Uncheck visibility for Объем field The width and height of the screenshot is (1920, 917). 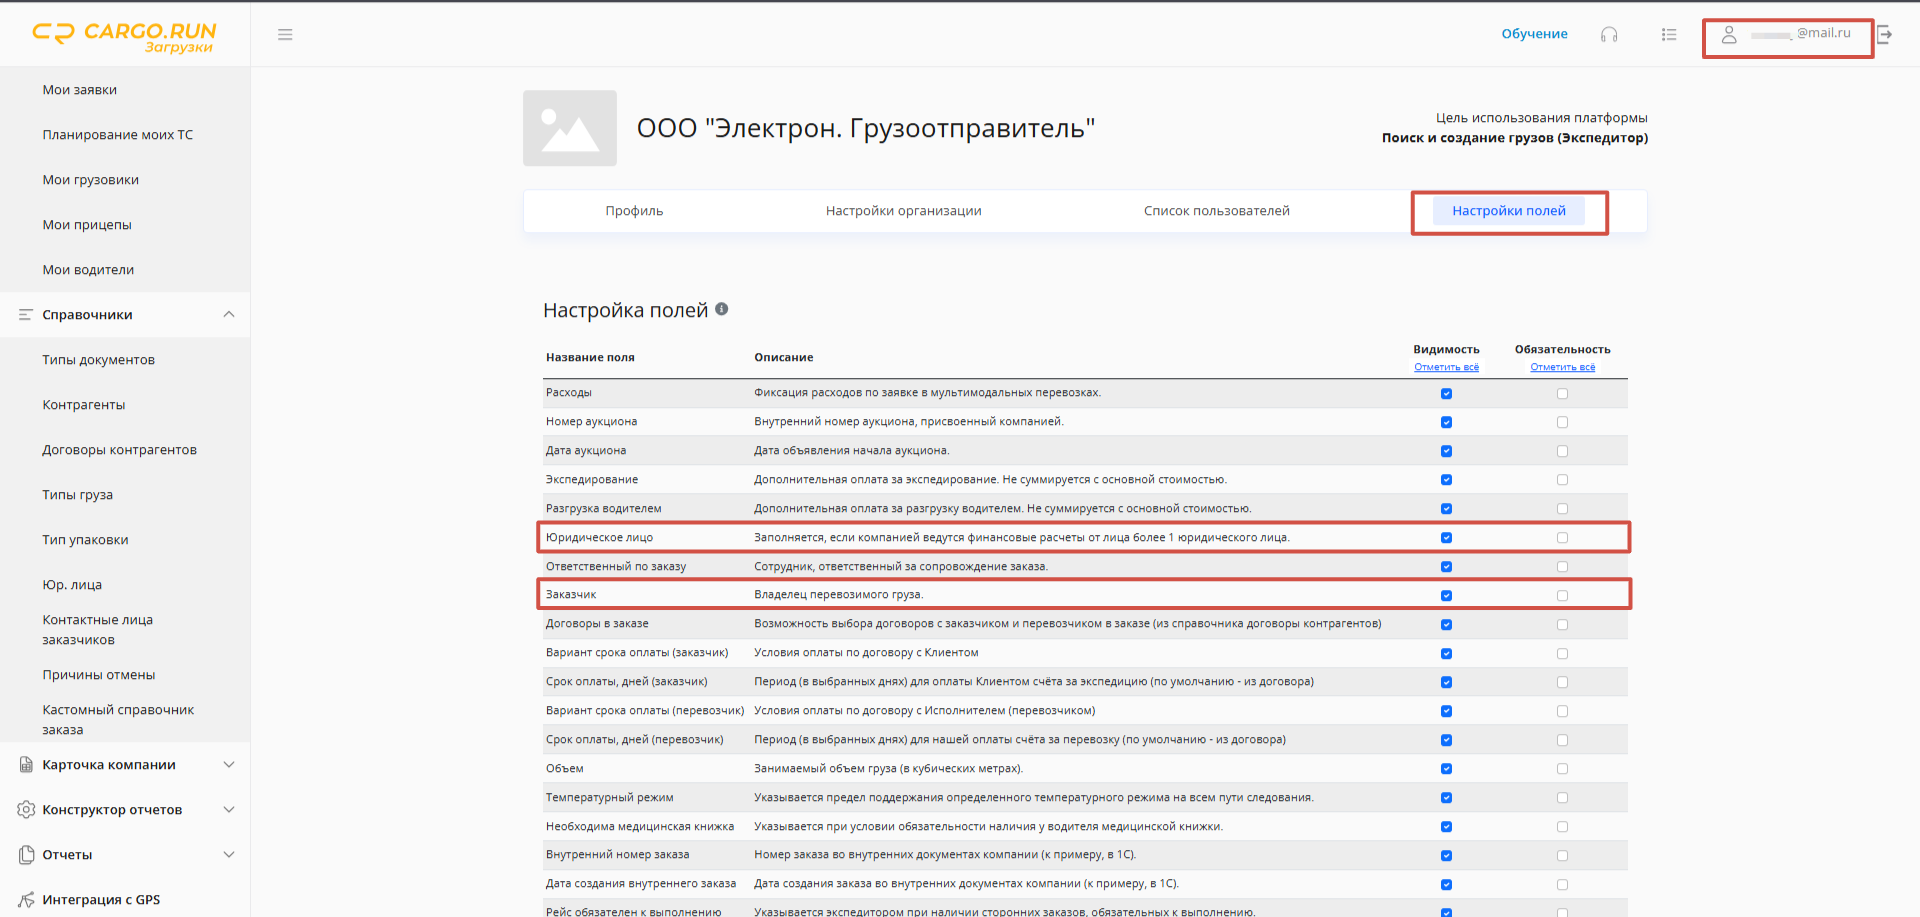coord(1446,769)
